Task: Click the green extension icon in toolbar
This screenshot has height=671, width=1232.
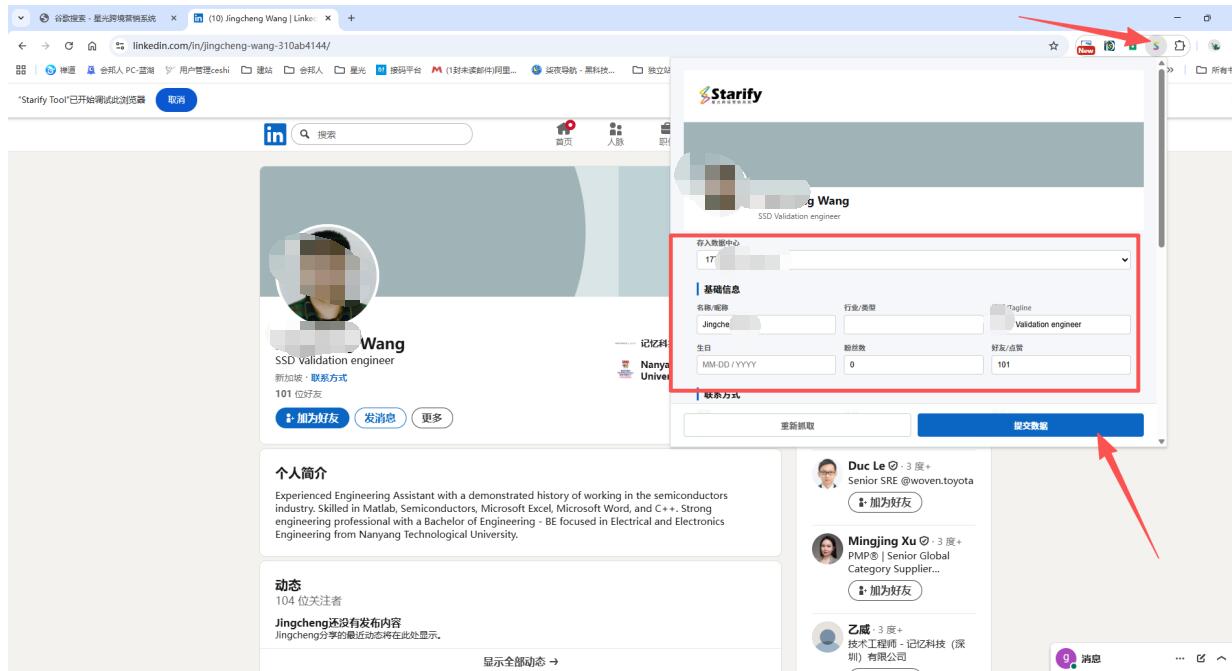Action: (1133, 46)
